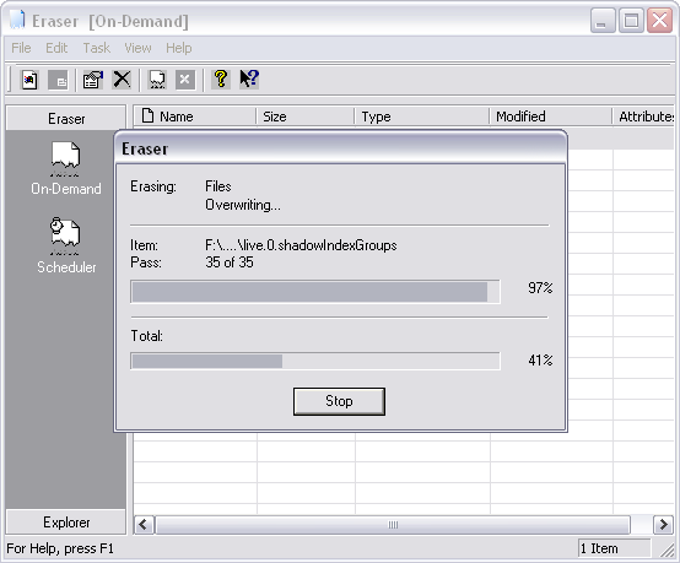Click the item progress bar at 97%
This screenshot has height=563, width=680.
pyautogui.click(x=315, y=291)
